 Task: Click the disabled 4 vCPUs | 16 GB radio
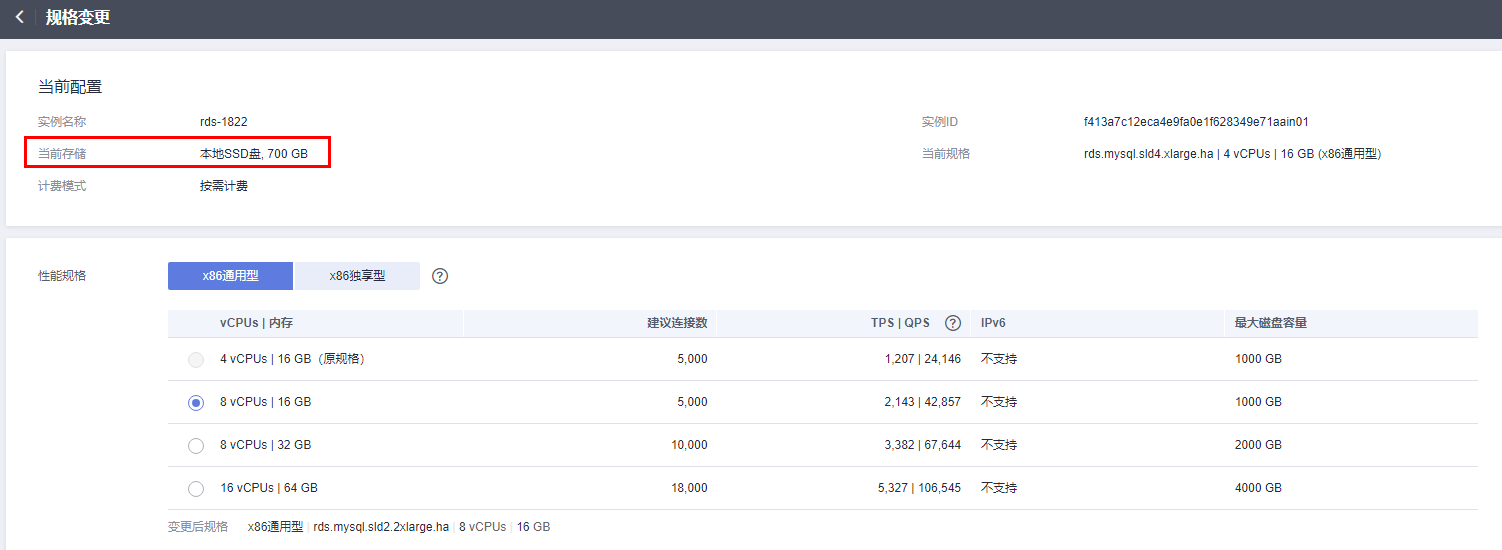click(x=196, y=360)
